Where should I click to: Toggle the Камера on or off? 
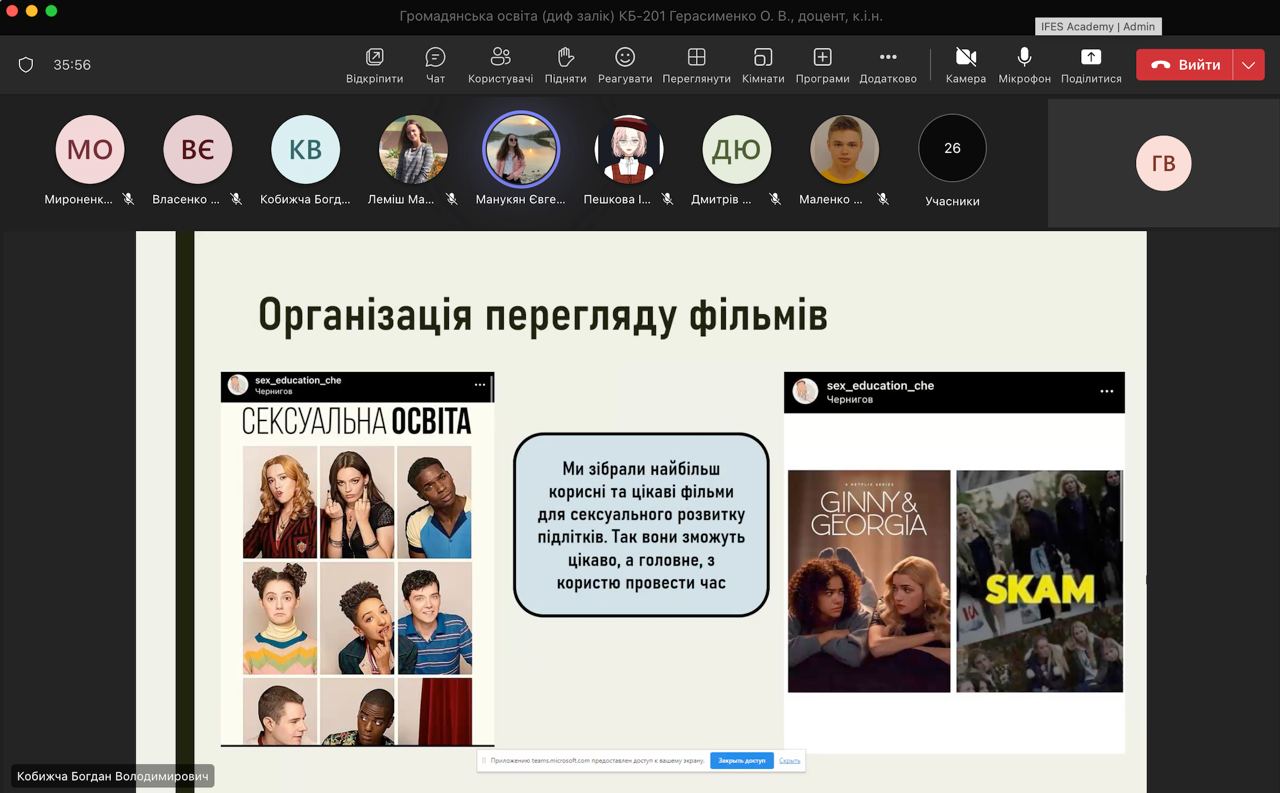(x=966, y=65)
